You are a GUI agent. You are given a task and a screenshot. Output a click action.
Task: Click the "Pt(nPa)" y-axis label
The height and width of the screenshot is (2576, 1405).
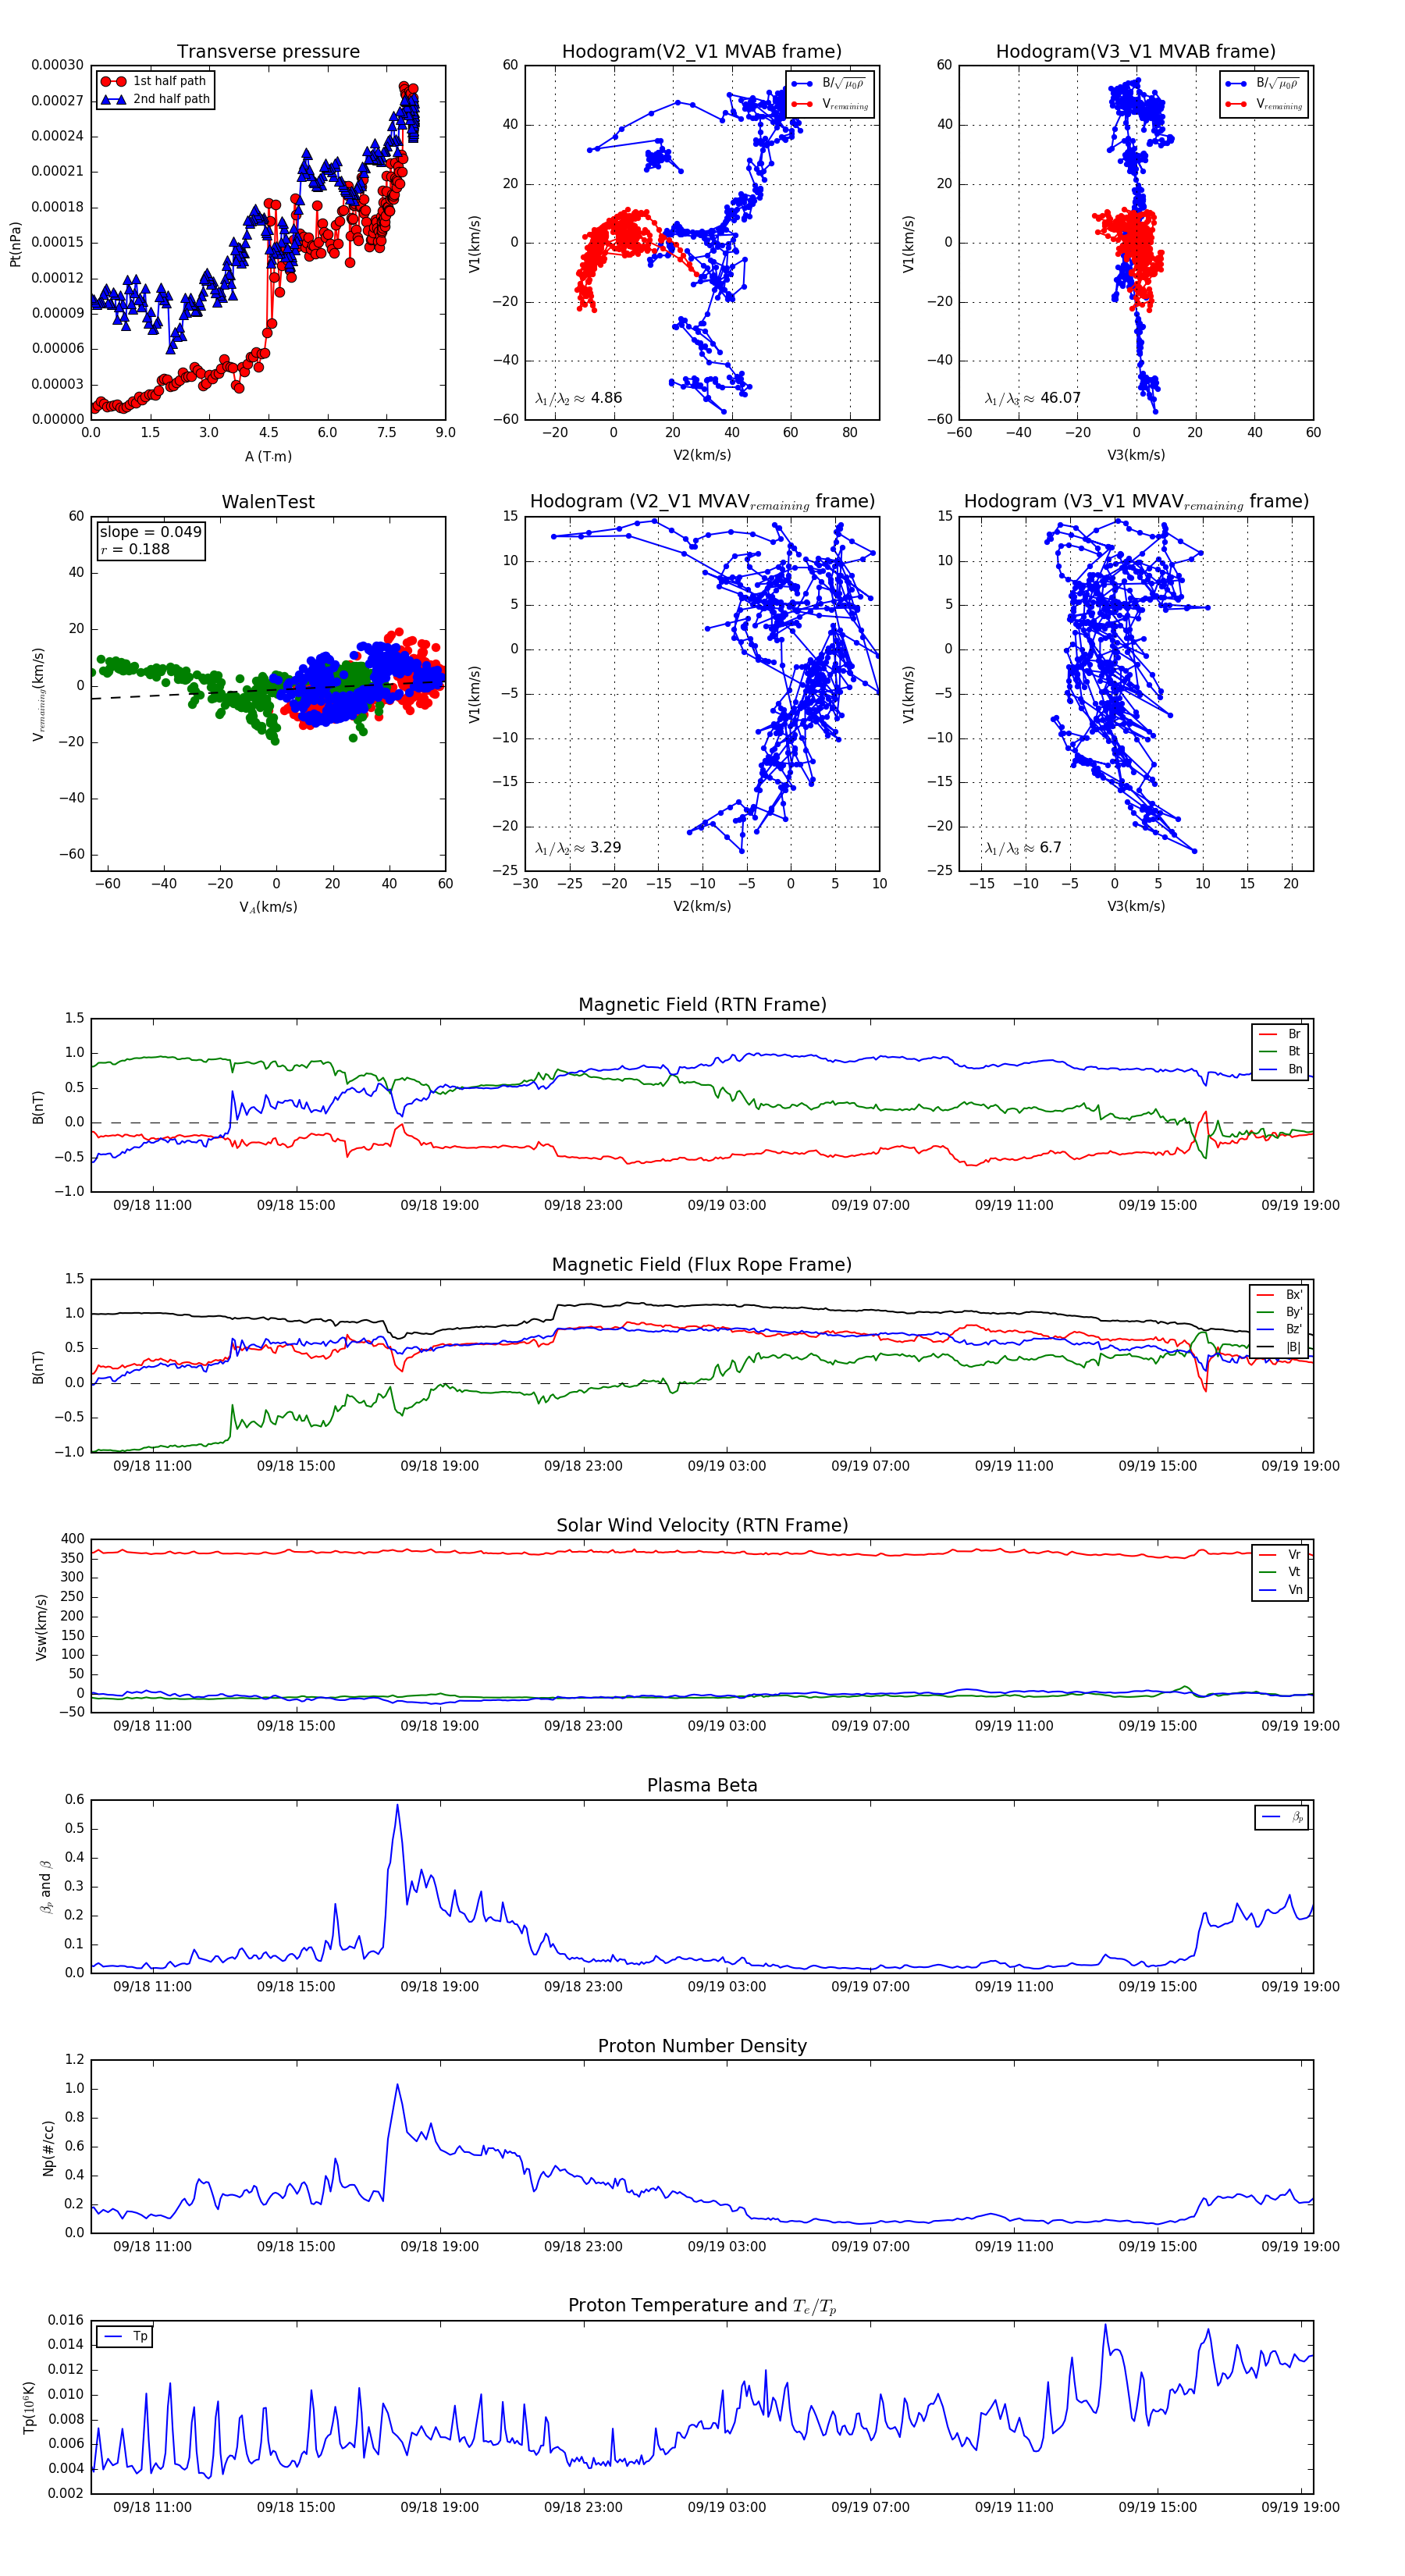point(15,243)
